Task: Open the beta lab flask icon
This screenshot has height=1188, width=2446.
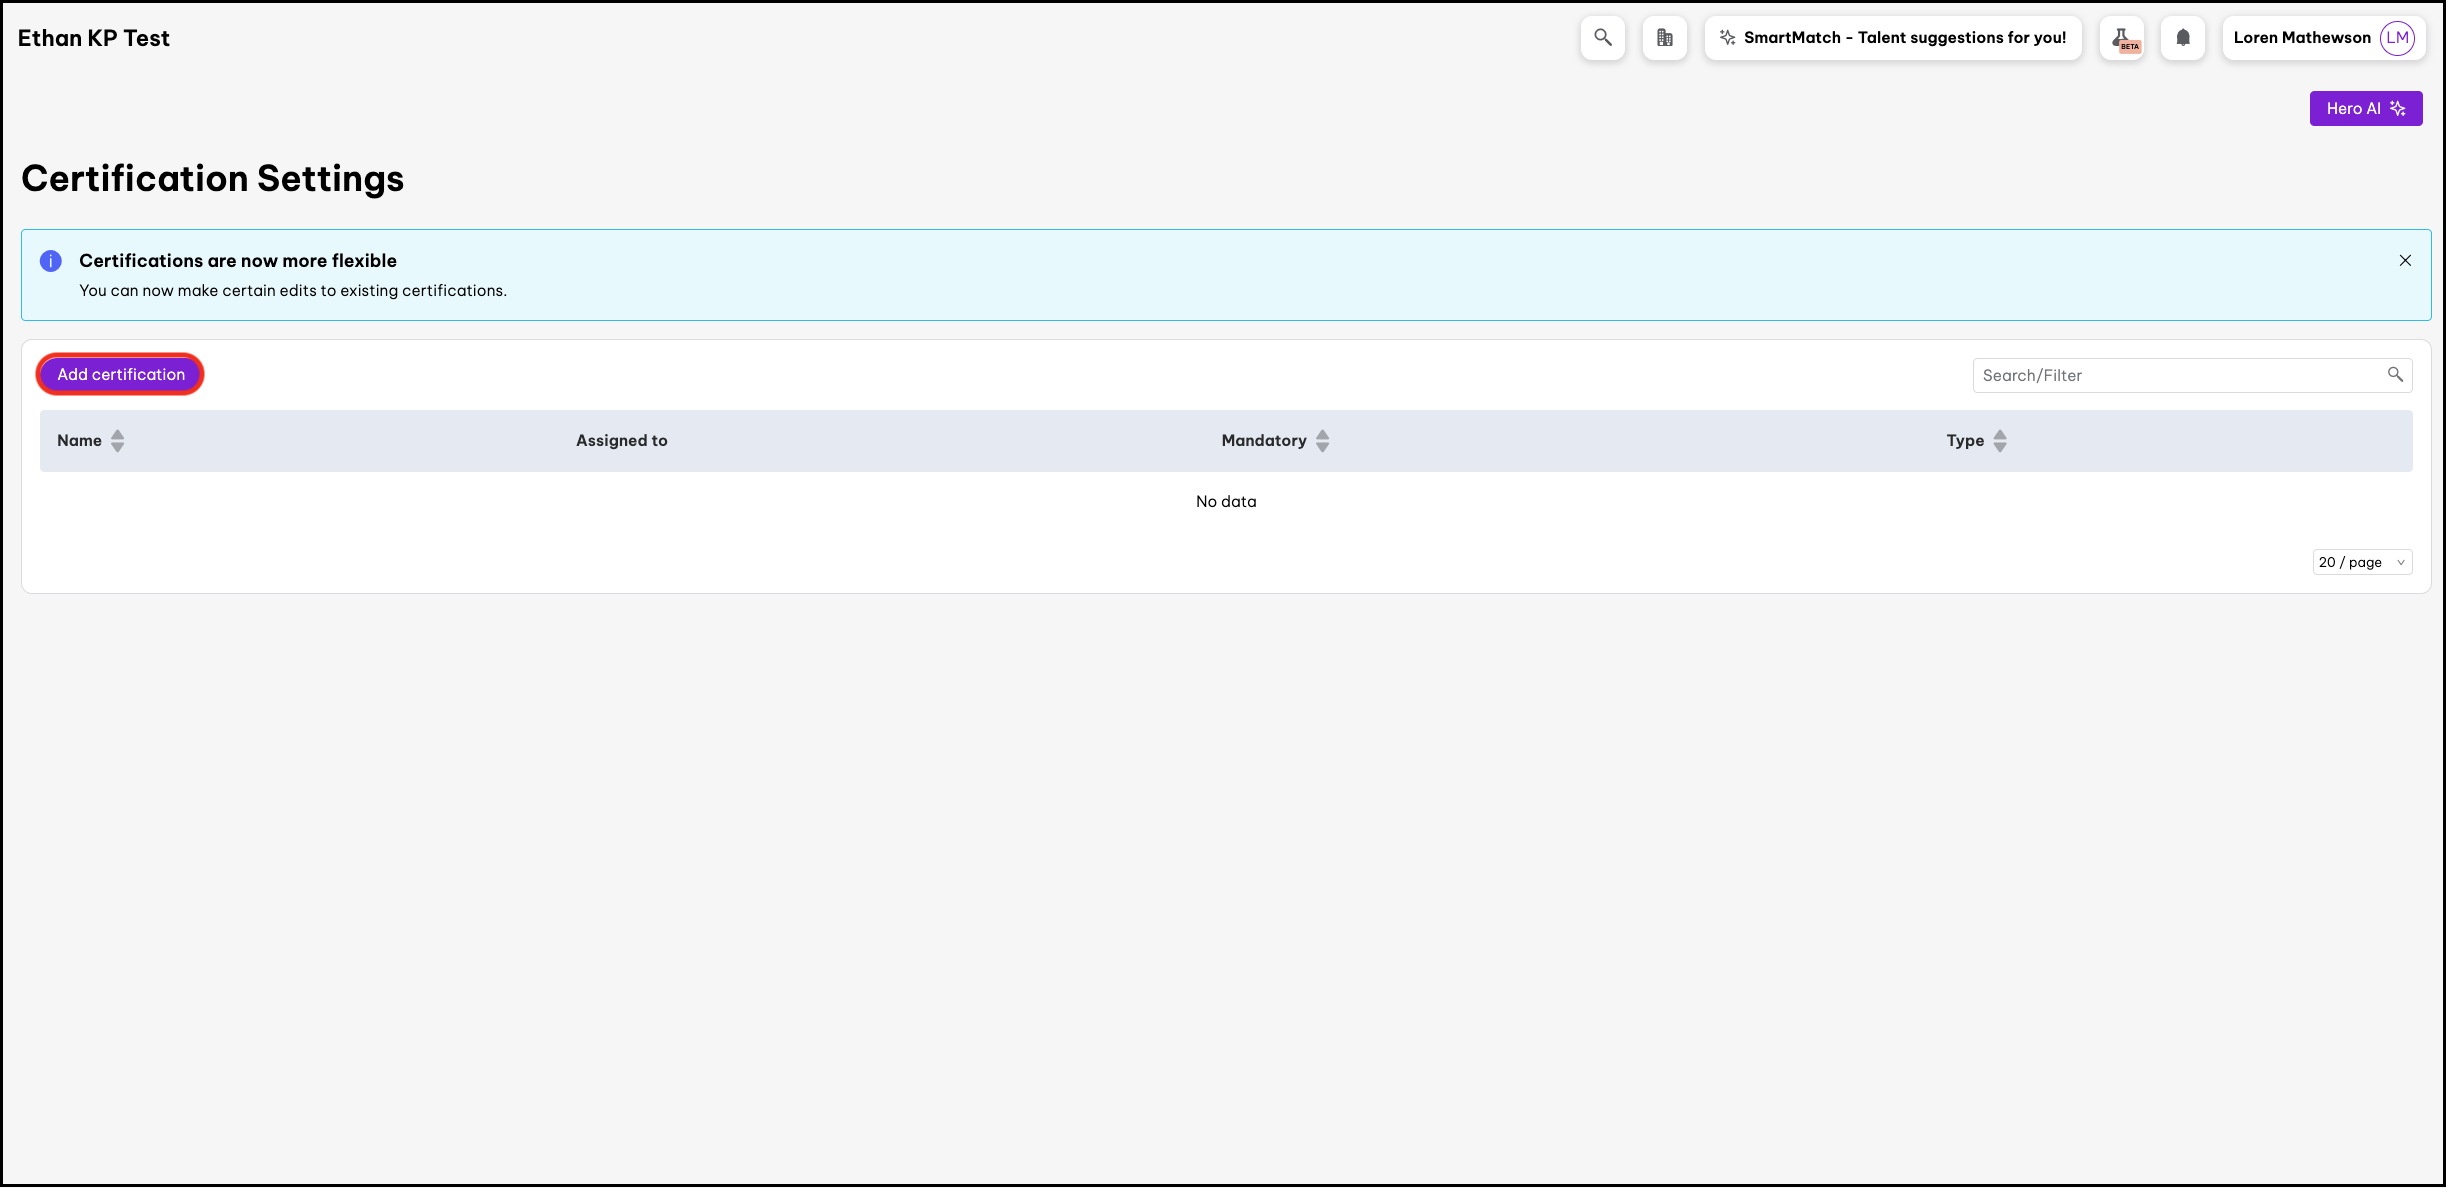Action: click(x=2121, y=38)
